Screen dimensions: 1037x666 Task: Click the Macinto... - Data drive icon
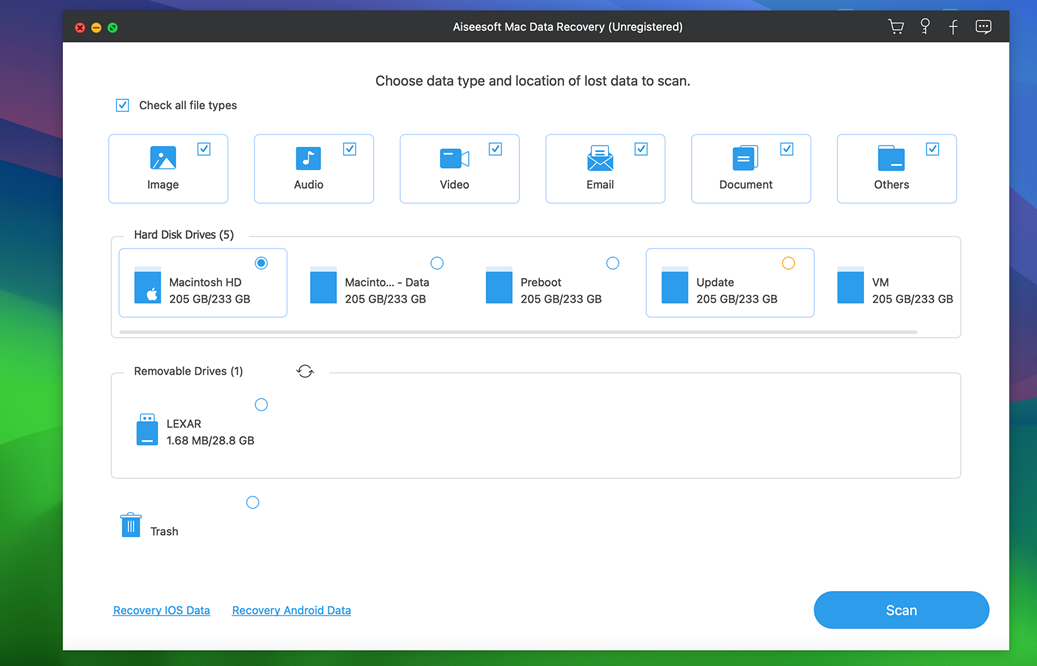point(323,284)
